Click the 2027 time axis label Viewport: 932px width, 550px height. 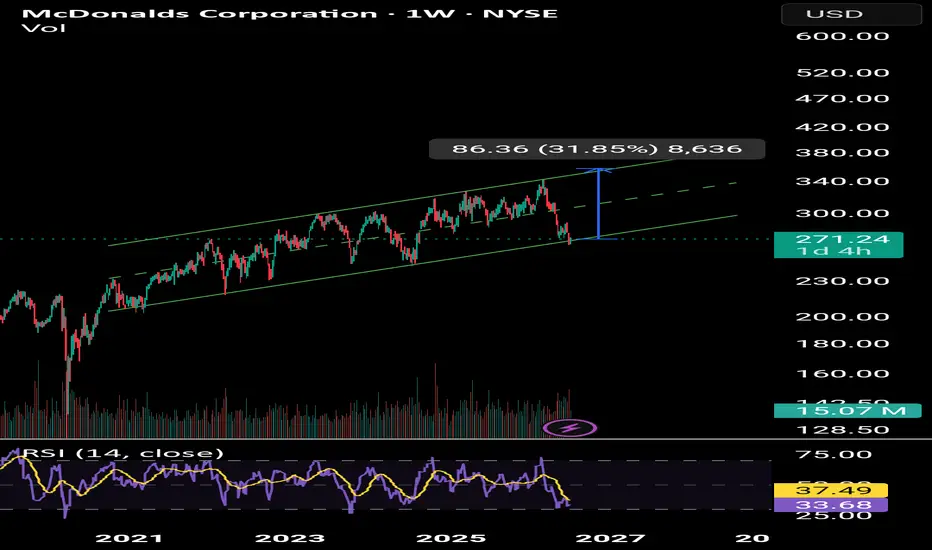tap(610, 538)
